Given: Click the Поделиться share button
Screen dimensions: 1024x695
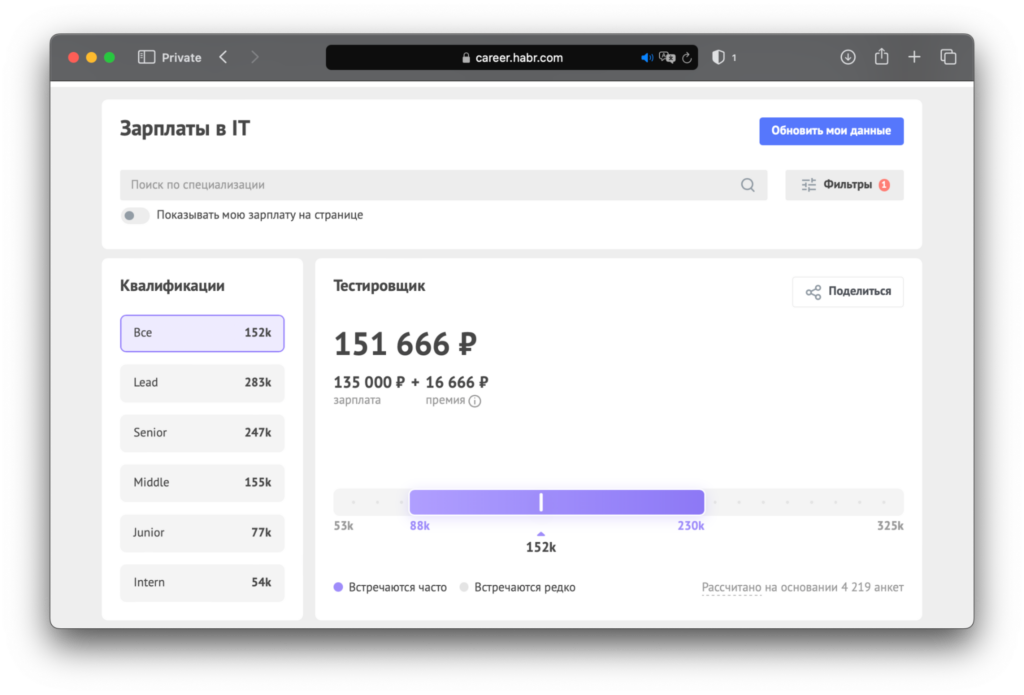Looking at the screenshot, I should [848, 292].
